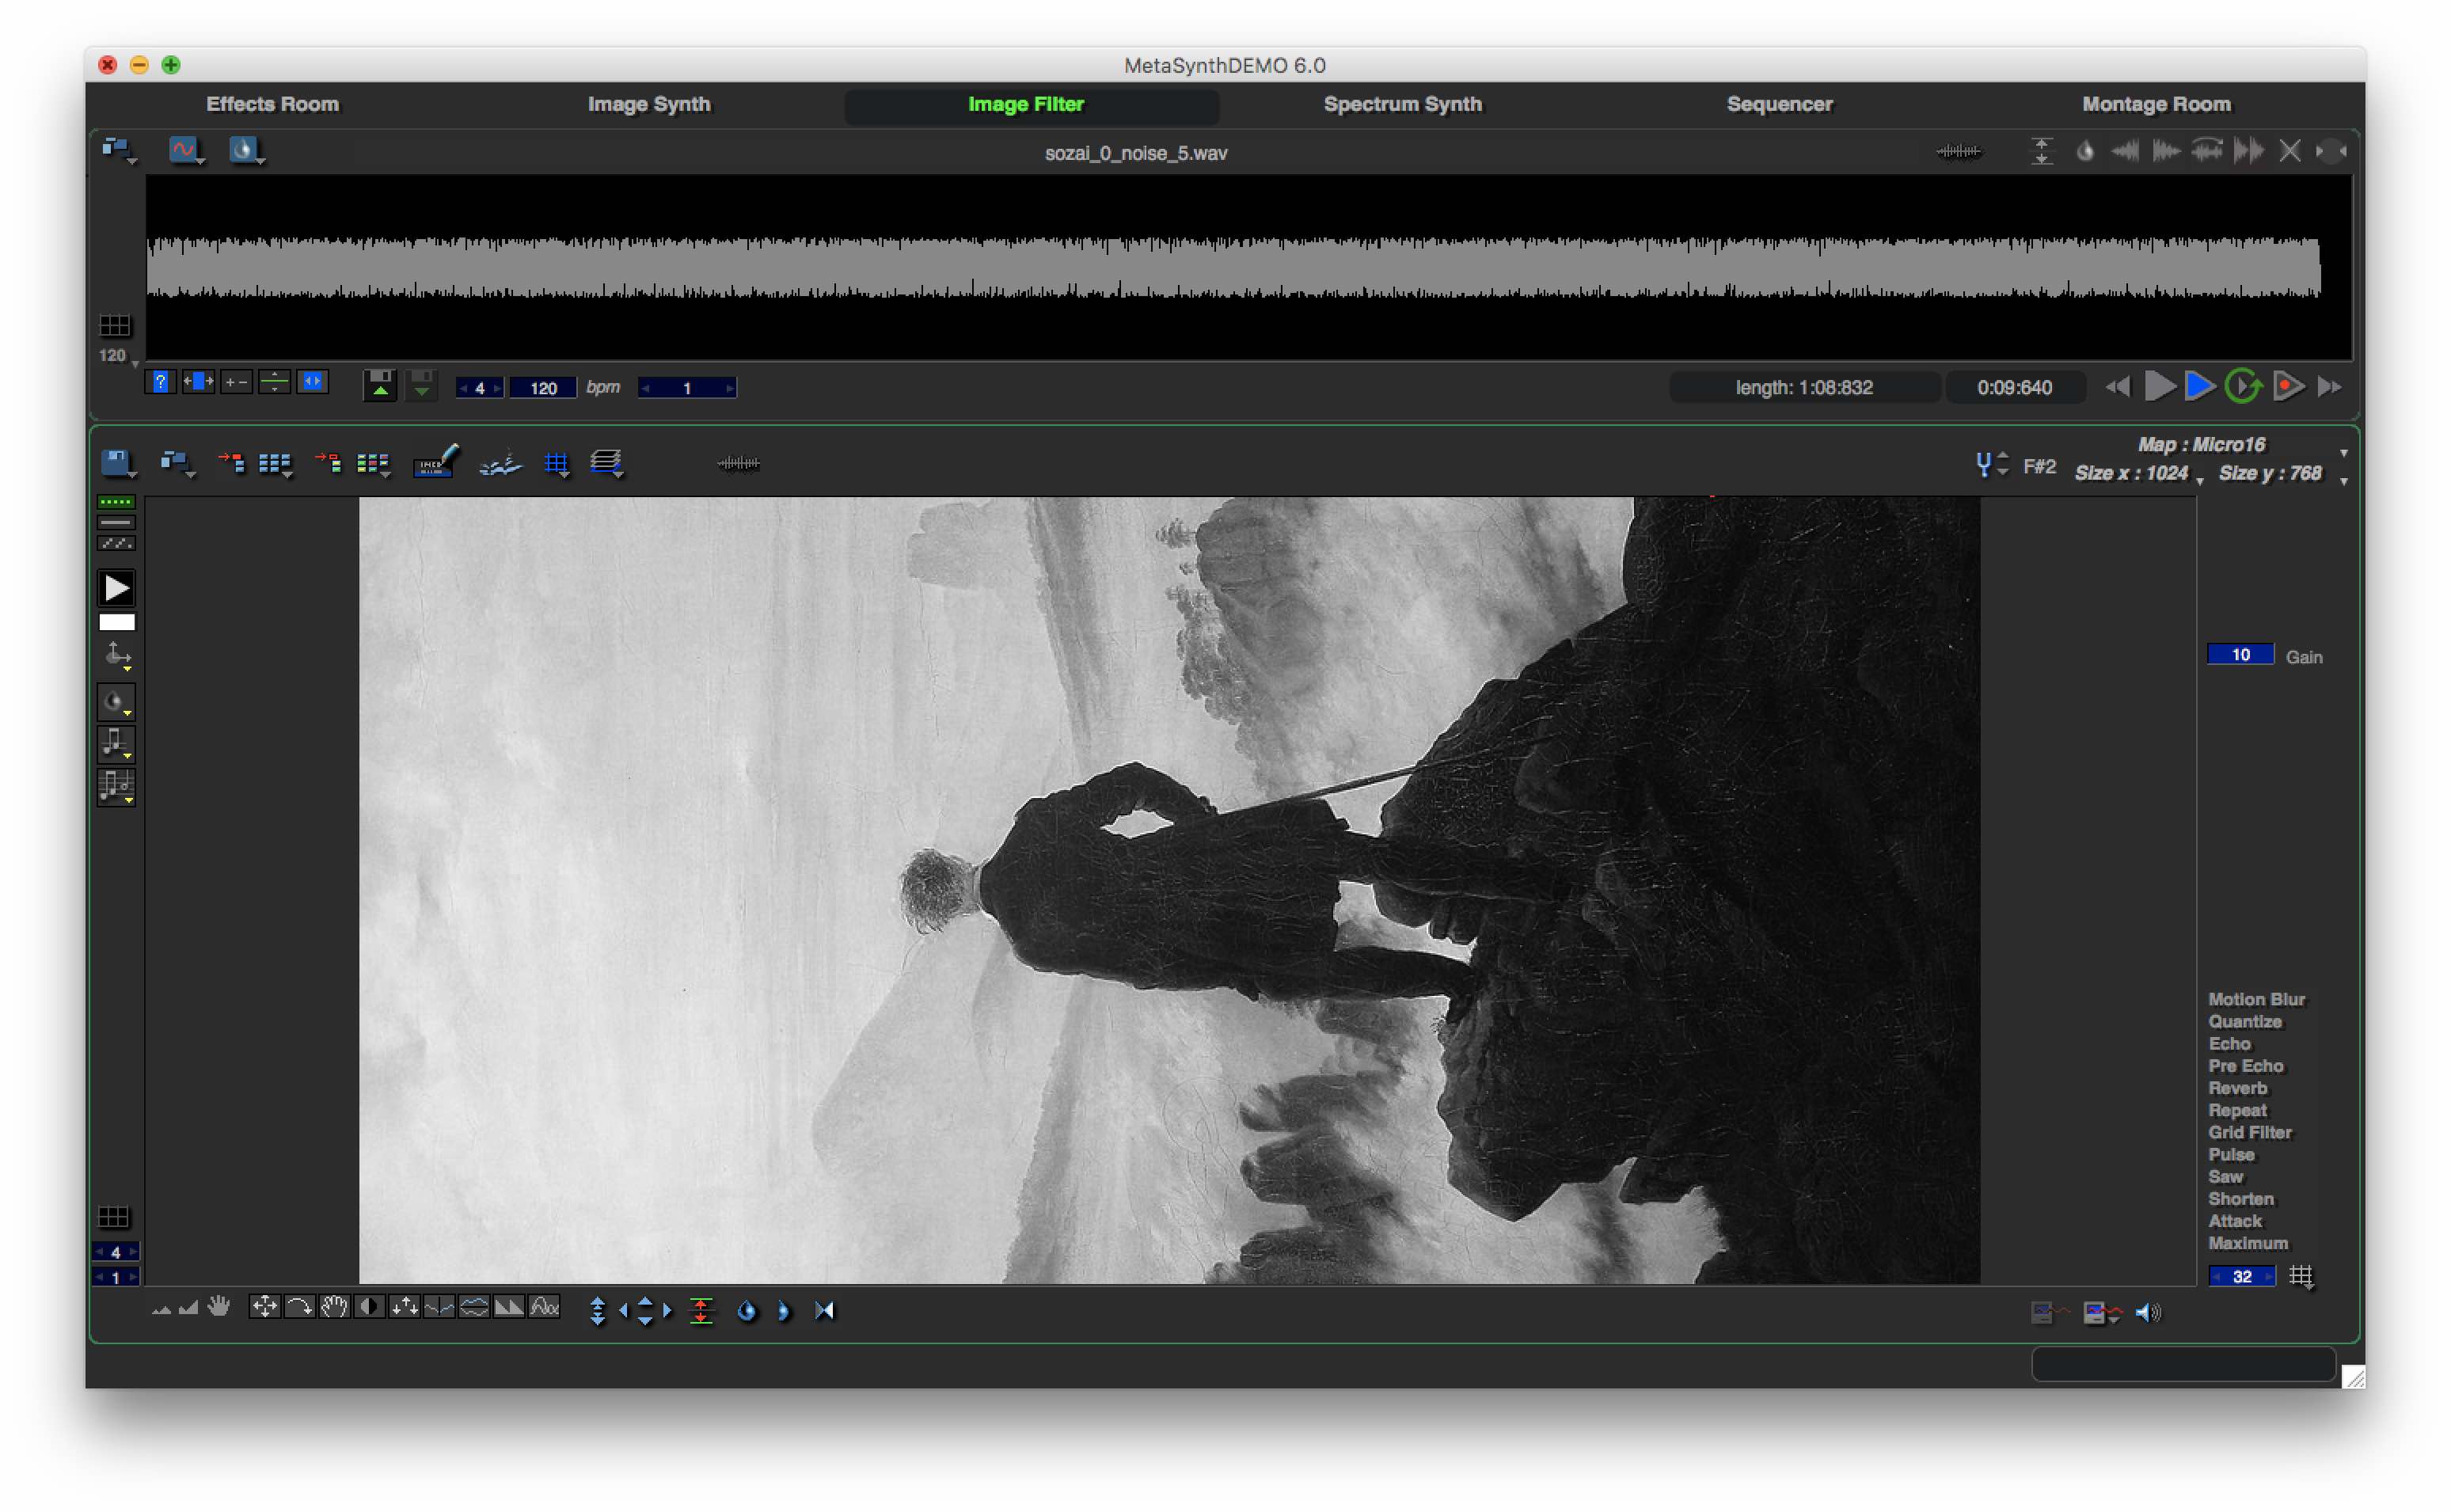The height and width of the screenshot is (1512, 2451).
Task: Click the green up-arrow export button
Action: tap(379, 385)
